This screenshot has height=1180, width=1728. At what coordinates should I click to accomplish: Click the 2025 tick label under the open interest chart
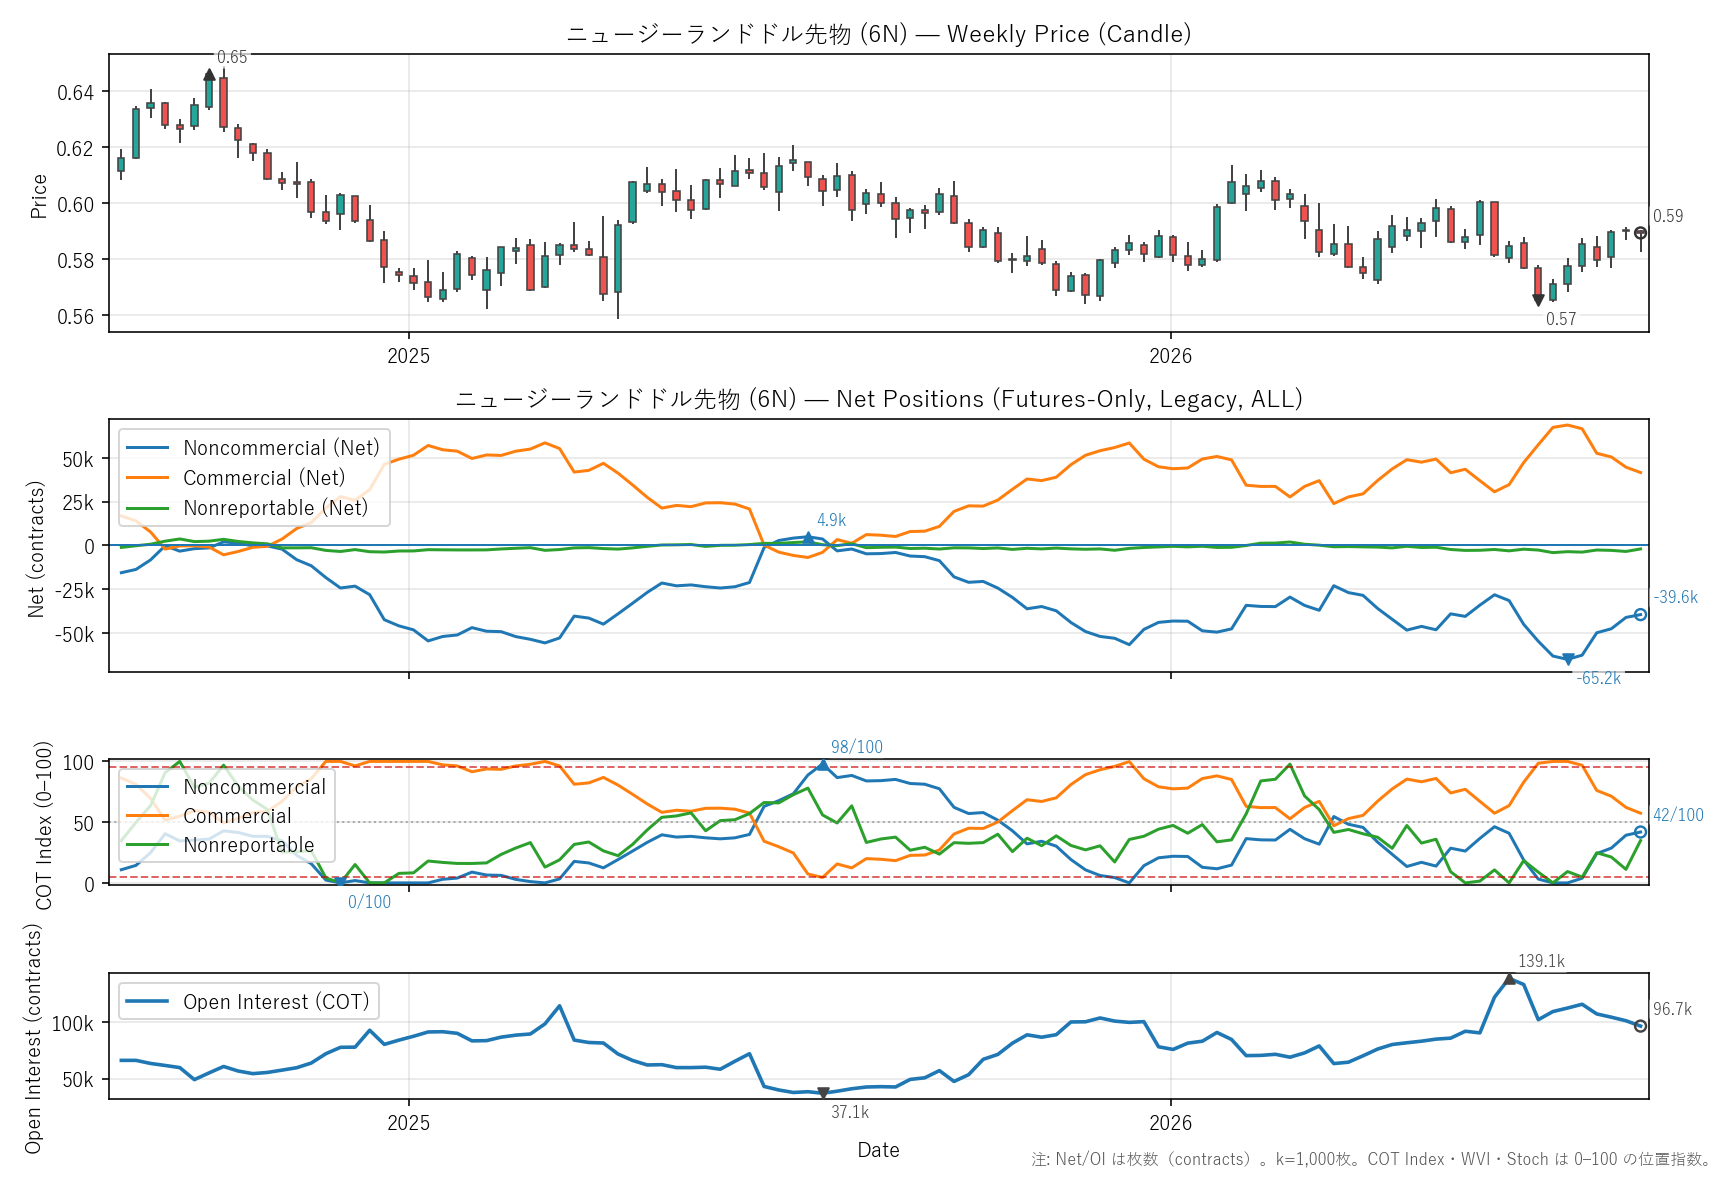pyautogui.click(x=408, y=1123)
